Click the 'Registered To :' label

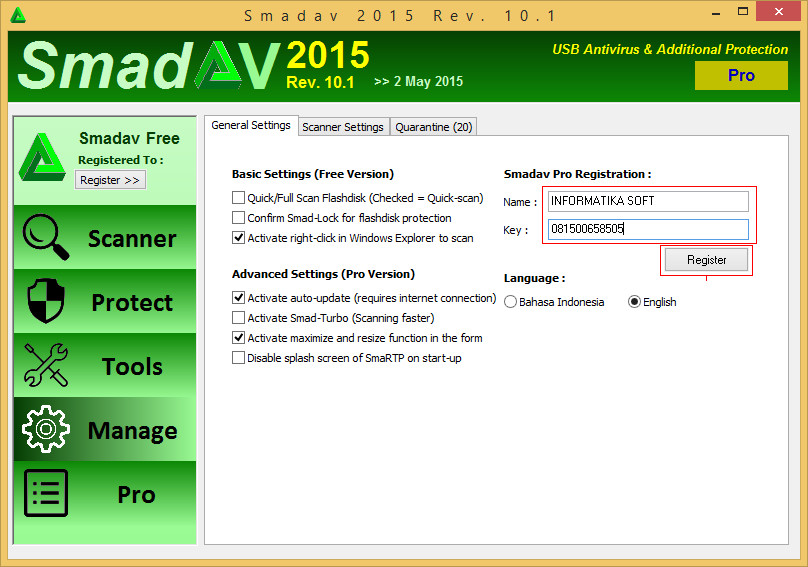[x=121, y=160]
